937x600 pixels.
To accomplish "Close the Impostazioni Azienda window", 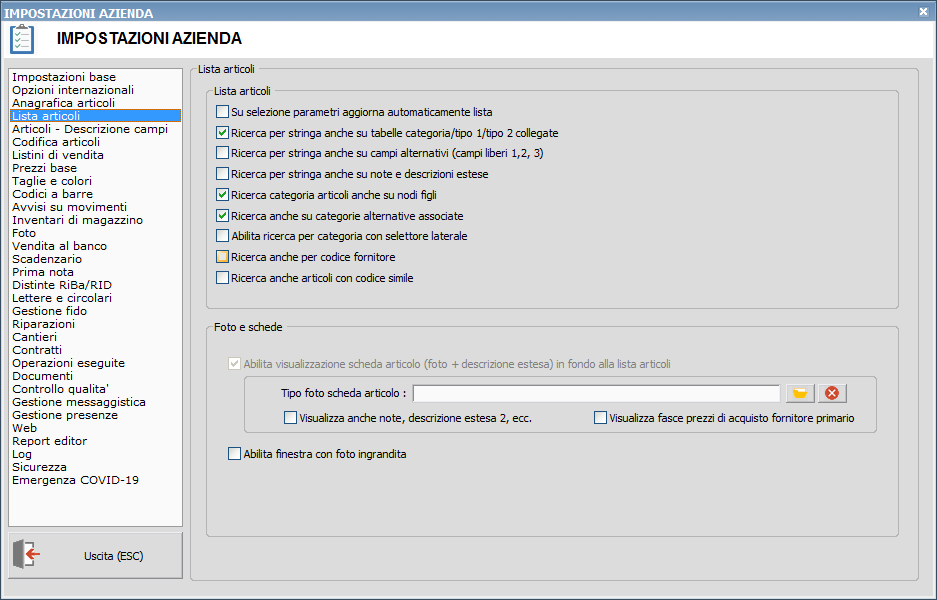I will (922, 12).
